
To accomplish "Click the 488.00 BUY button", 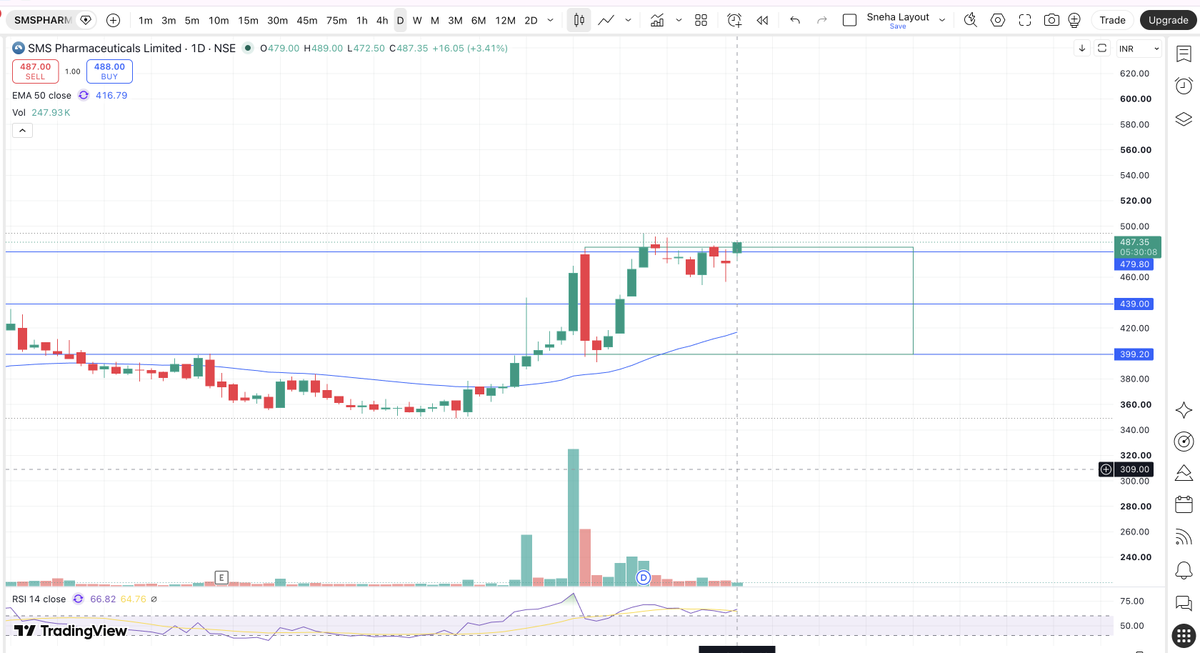I will (x=109, y=71).
